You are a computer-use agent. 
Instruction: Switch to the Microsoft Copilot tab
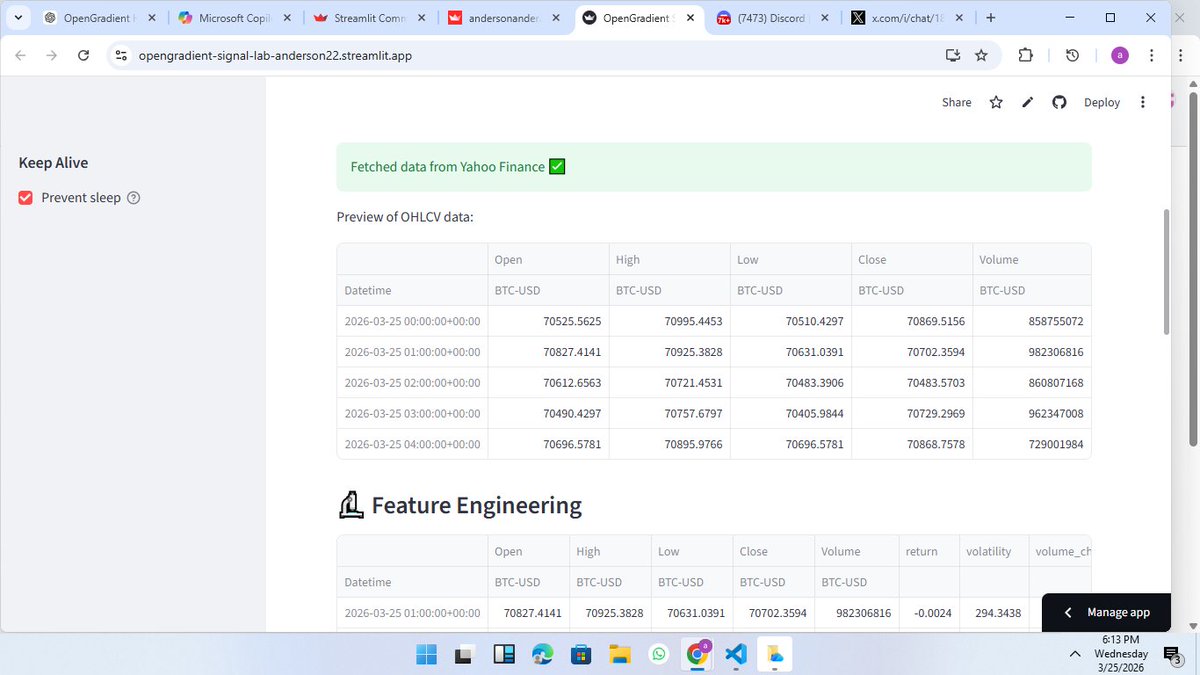(234, 18)
